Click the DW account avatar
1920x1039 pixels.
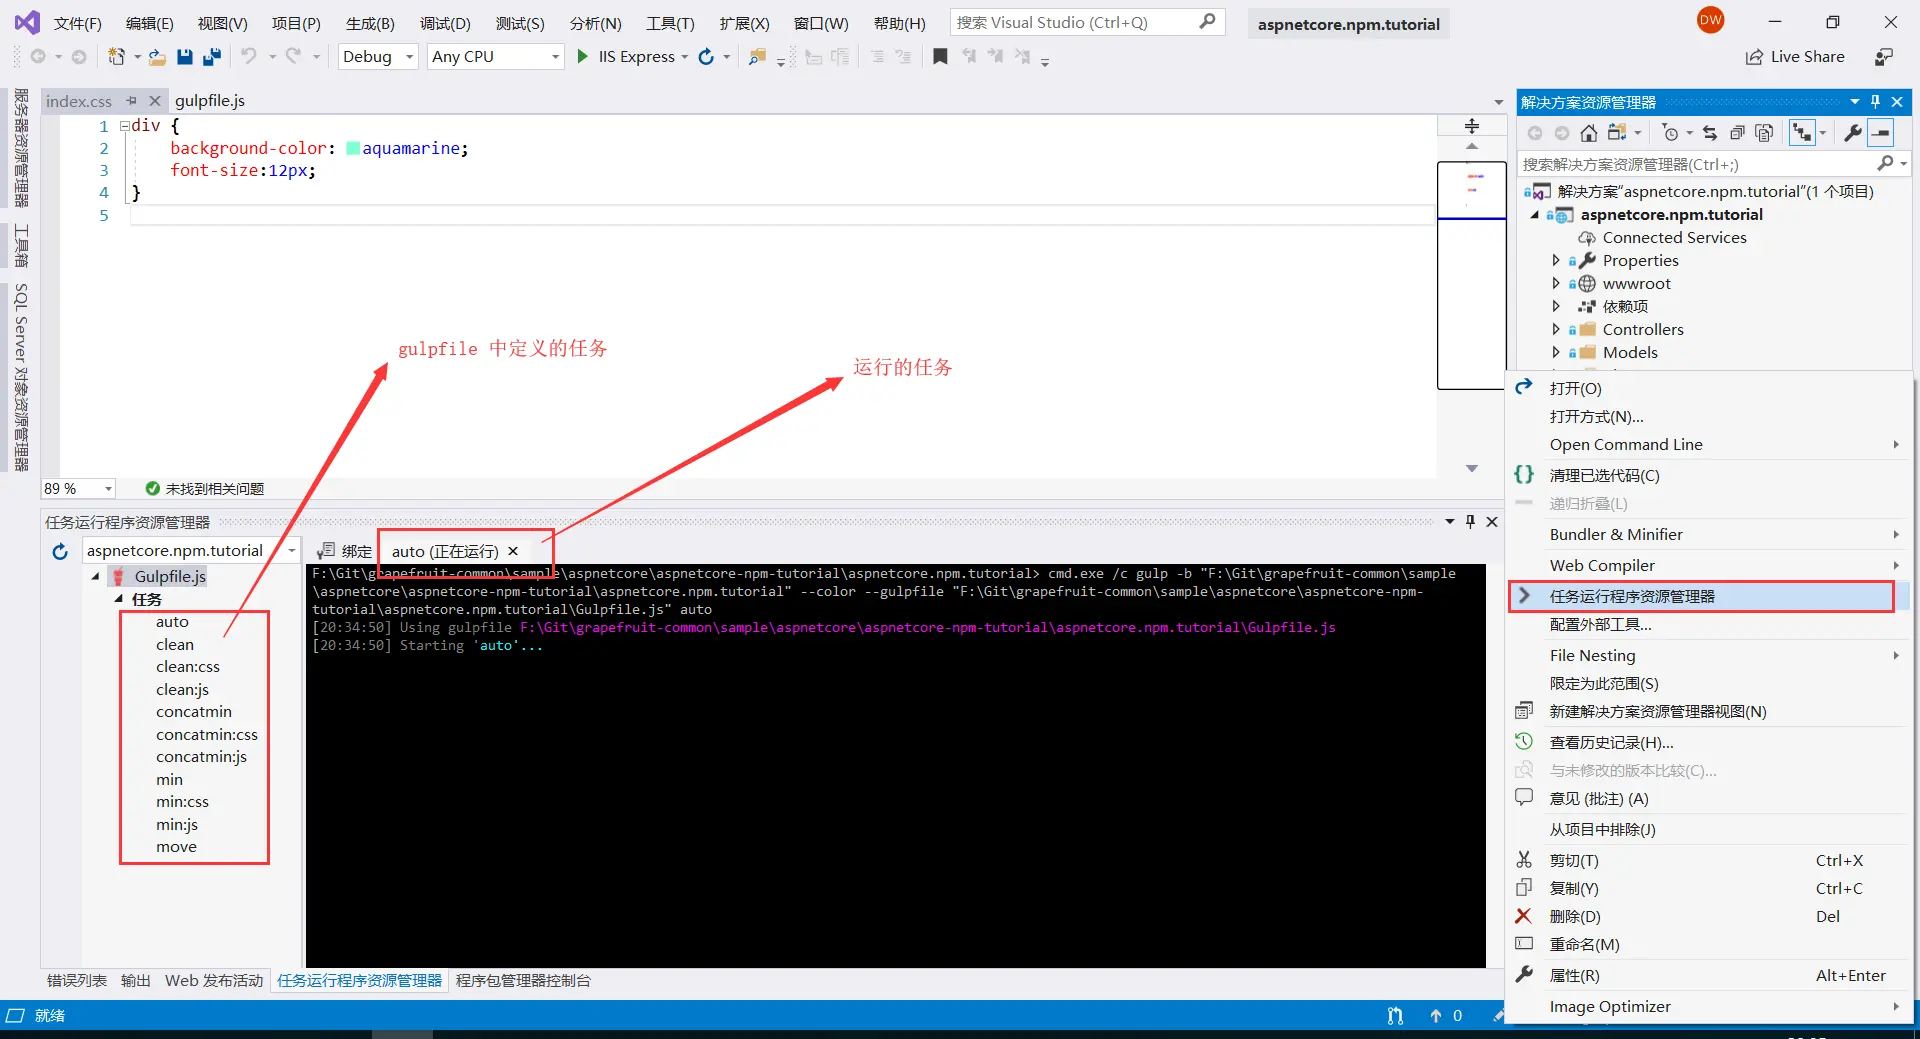pyautogui.click(x=1711, y=20)
